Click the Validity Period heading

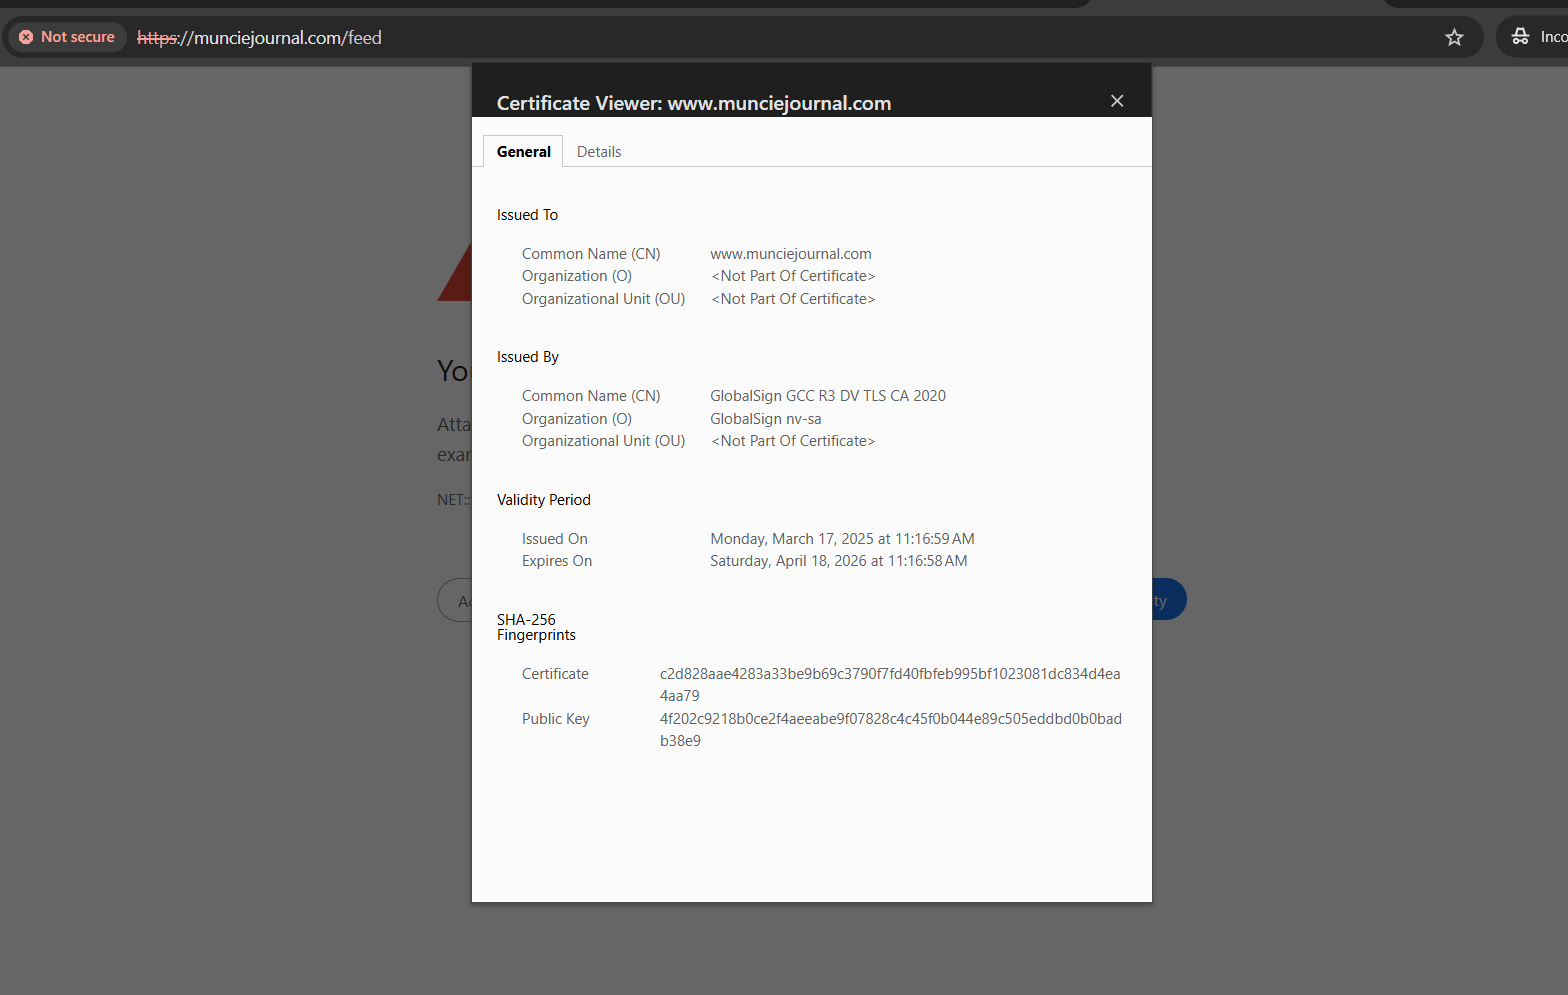coord(543,500)
